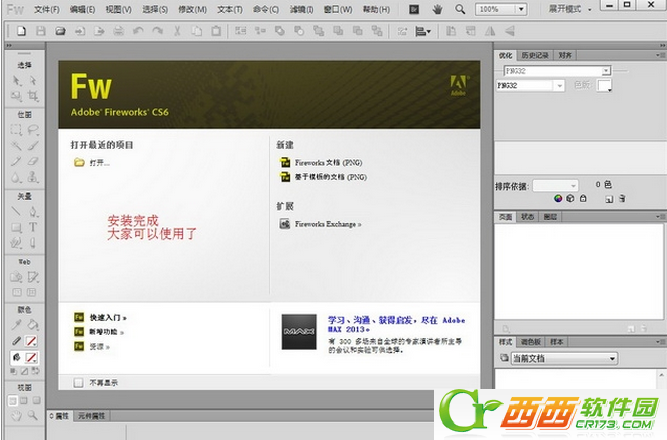Select the vector Pen tool

(33, 211)
